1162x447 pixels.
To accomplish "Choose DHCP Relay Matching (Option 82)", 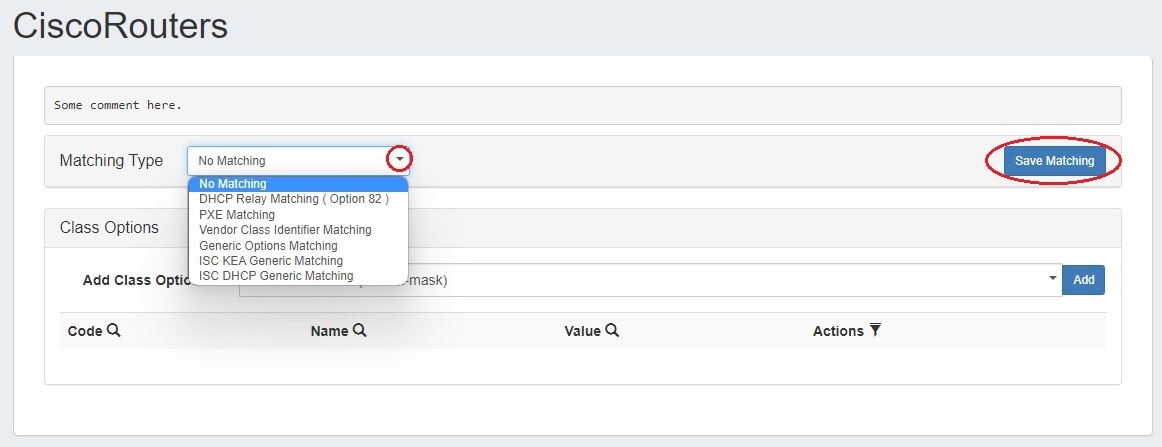I will coord(294,199).
